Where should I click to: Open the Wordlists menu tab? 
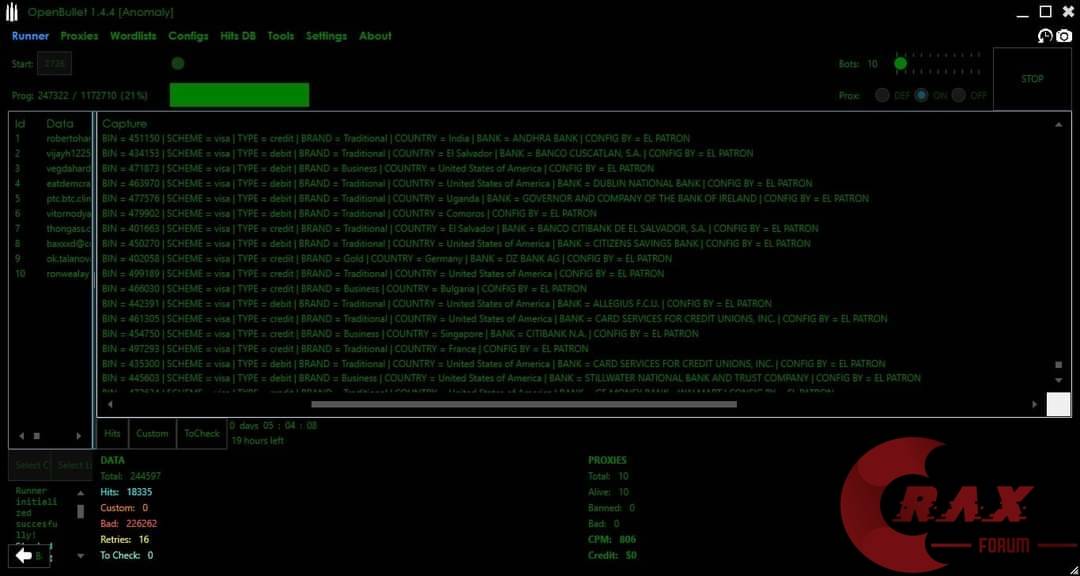click(133, 36)
